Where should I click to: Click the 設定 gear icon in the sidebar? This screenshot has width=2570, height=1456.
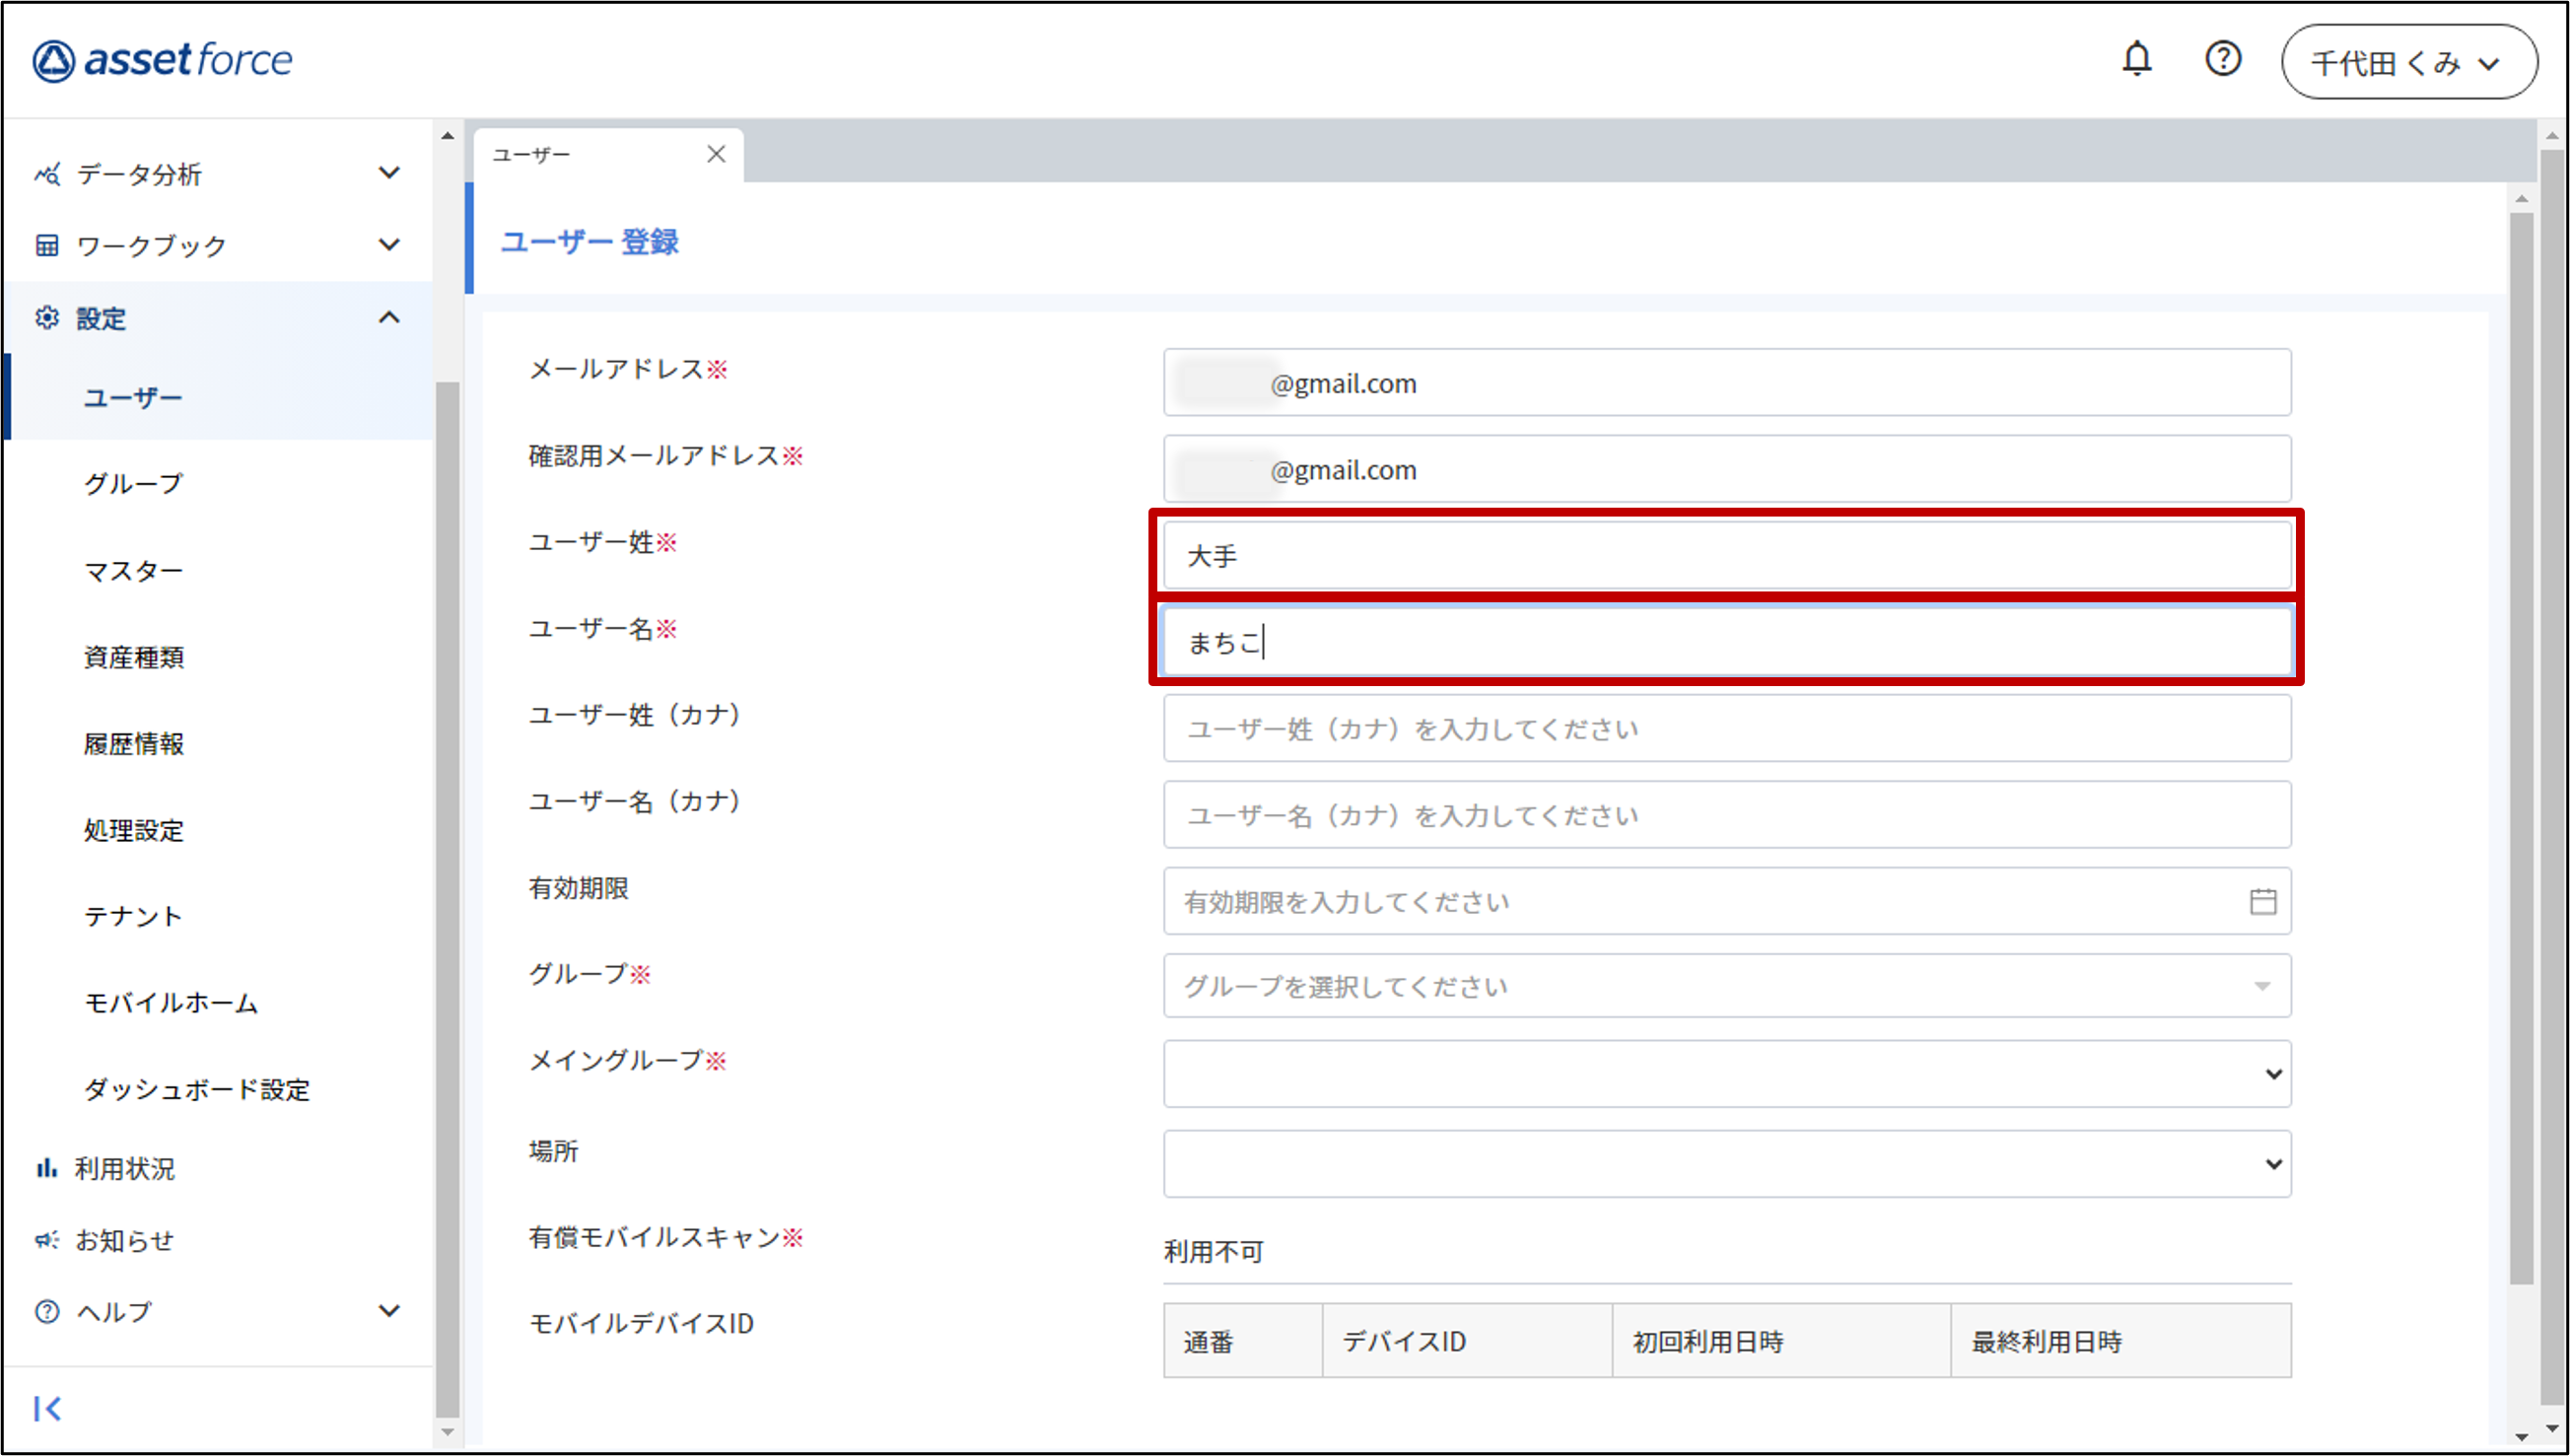pos(47,318)
